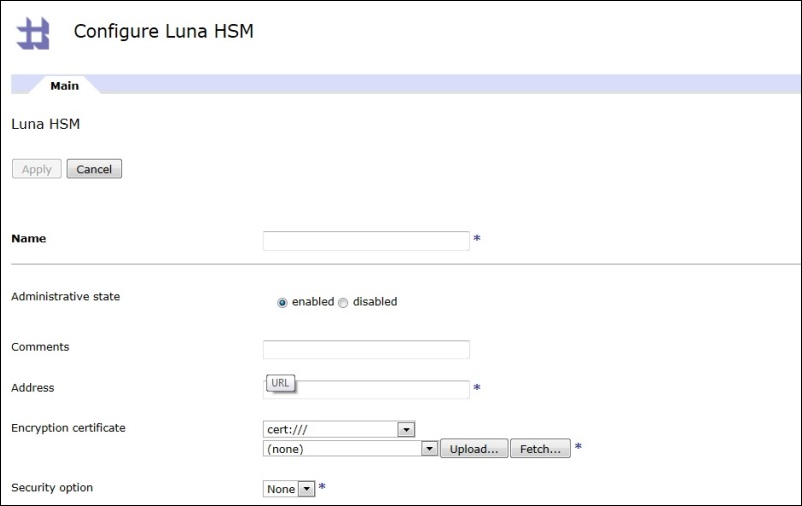Click the Comments label
The height and width of the screenshot is (506, 802).
pyautogui.click(x=40, y=347)
